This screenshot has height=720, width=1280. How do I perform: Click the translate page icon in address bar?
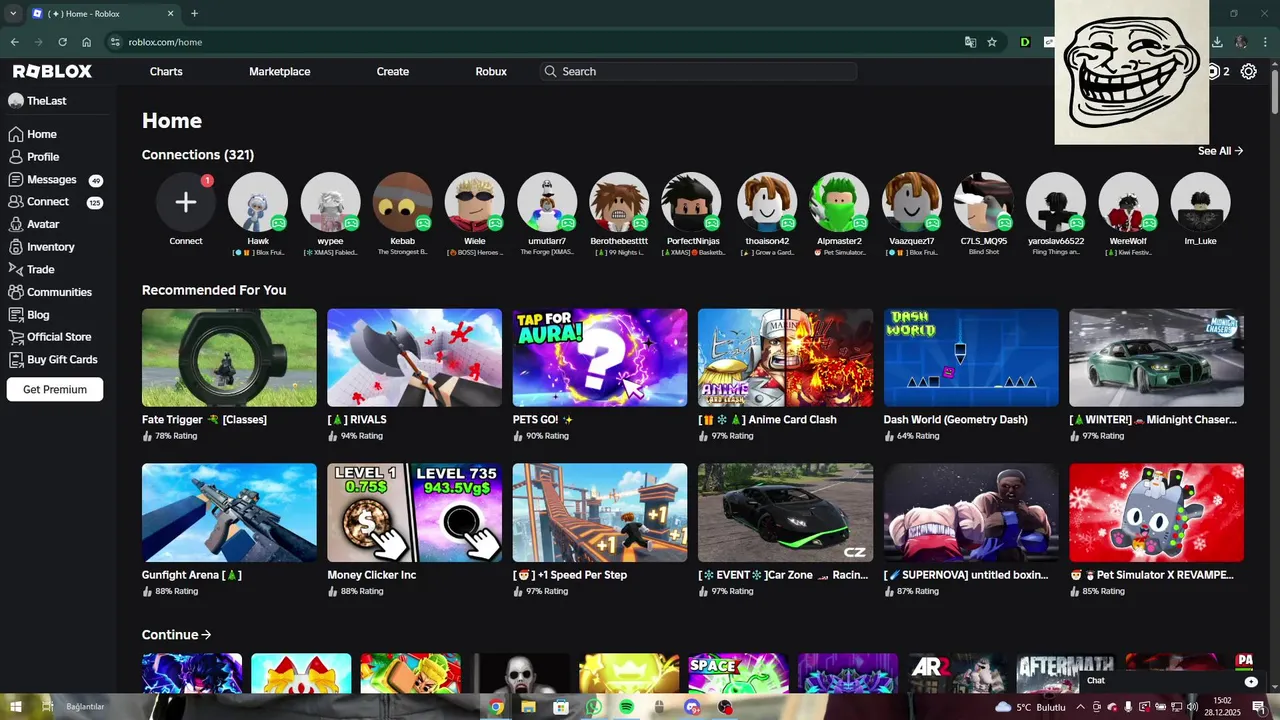pyautogui.click(x=970, y=42)
